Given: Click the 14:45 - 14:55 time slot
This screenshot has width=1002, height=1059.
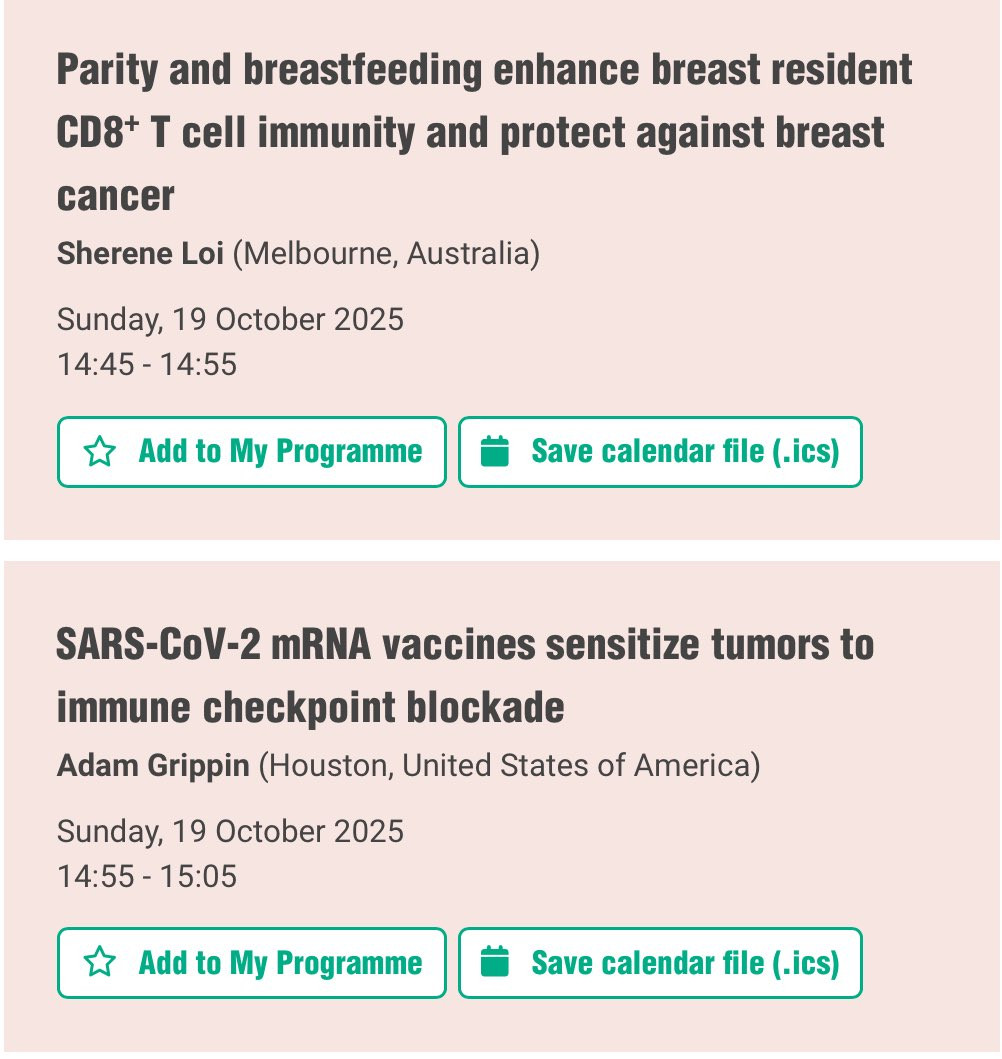Looking at the screenshot, I should (147, 365).
